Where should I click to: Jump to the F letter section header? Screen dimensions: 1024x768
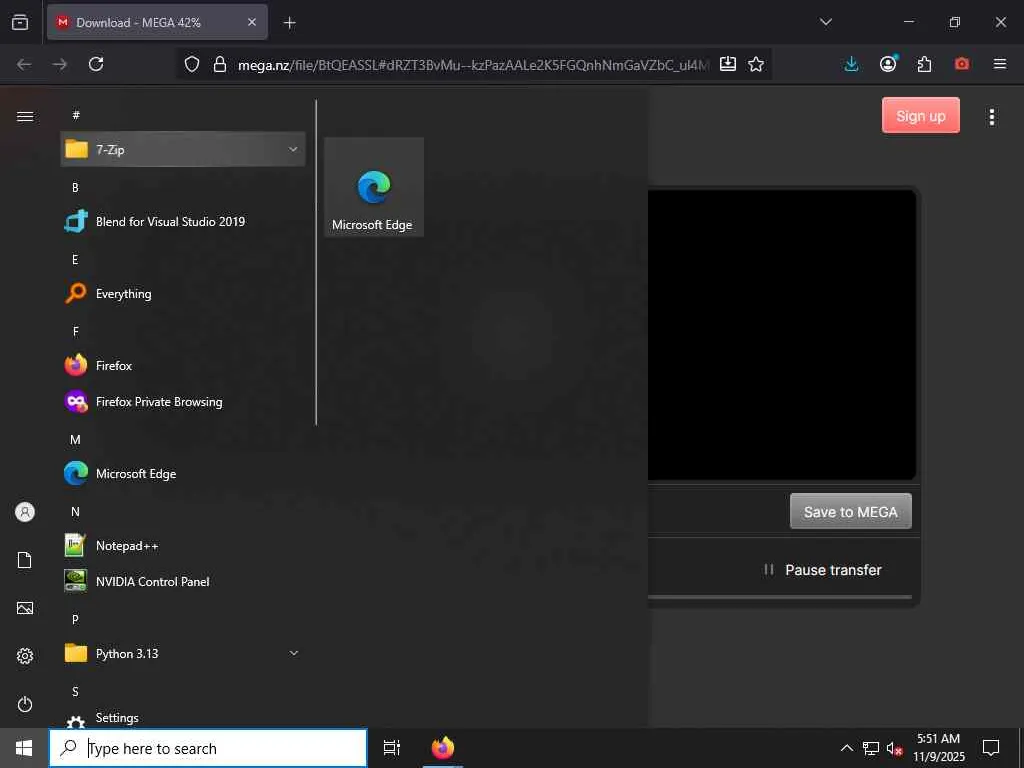75,332
